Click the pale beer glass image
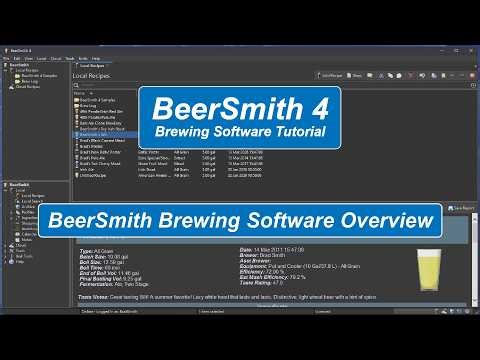Viewport: 480px width, 360px height. (429, 270)
